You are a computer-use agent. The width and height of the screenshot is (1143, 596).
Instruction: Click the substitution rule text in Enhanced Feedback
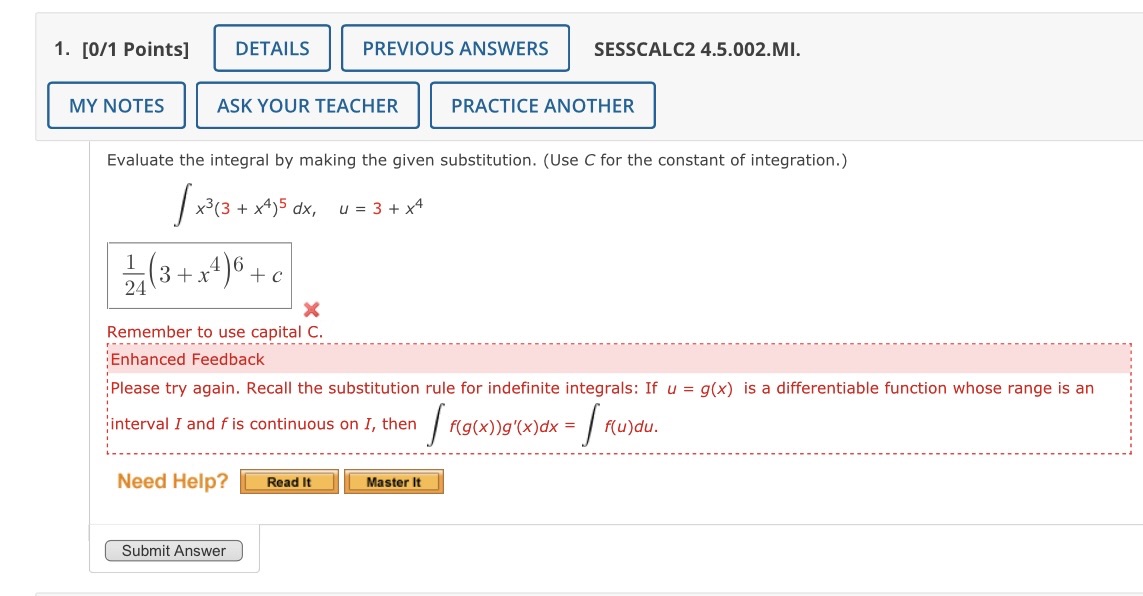[500, 388]
